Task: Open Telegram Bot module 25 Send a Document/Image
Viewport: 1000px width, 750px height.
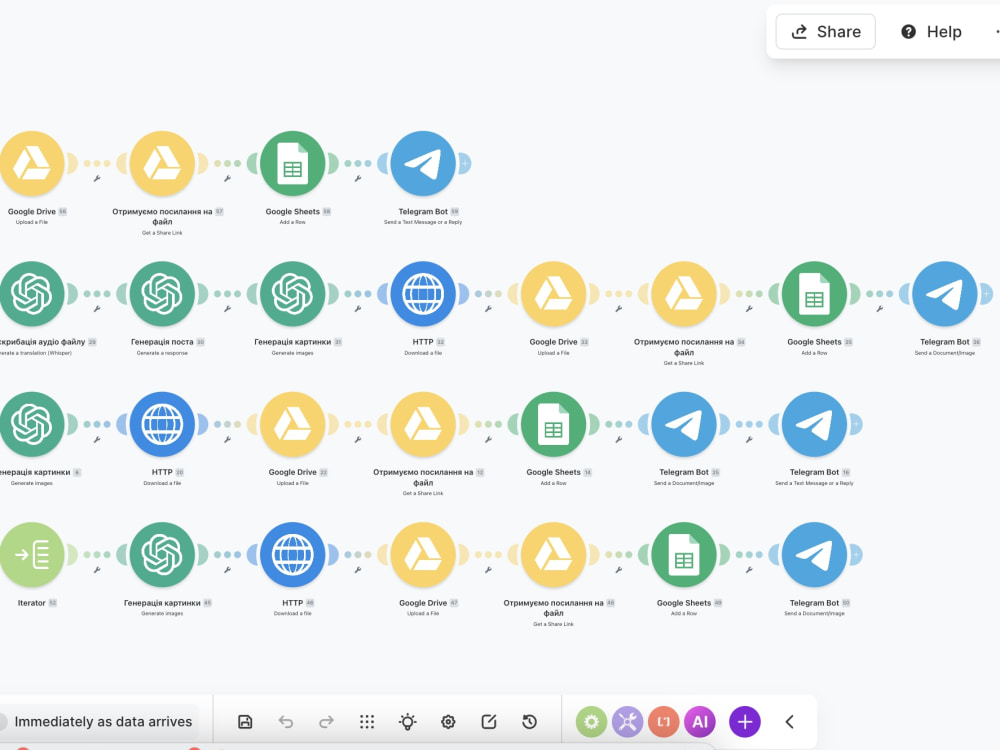Action: pyautogui.click(x=684, y=424)
